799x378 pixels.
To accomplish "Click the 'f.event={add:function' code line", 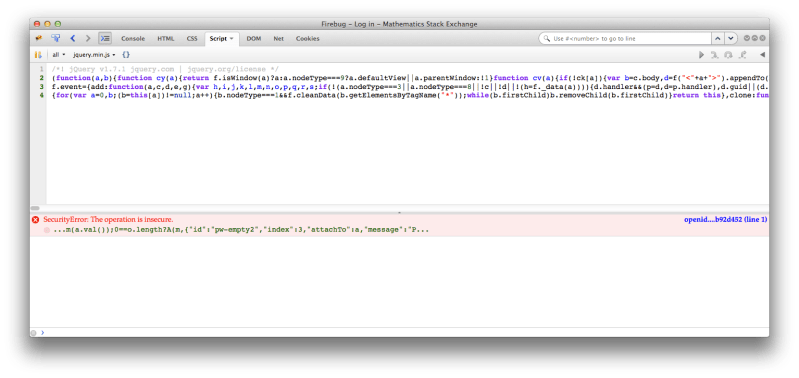I will [x=410, y=87].
